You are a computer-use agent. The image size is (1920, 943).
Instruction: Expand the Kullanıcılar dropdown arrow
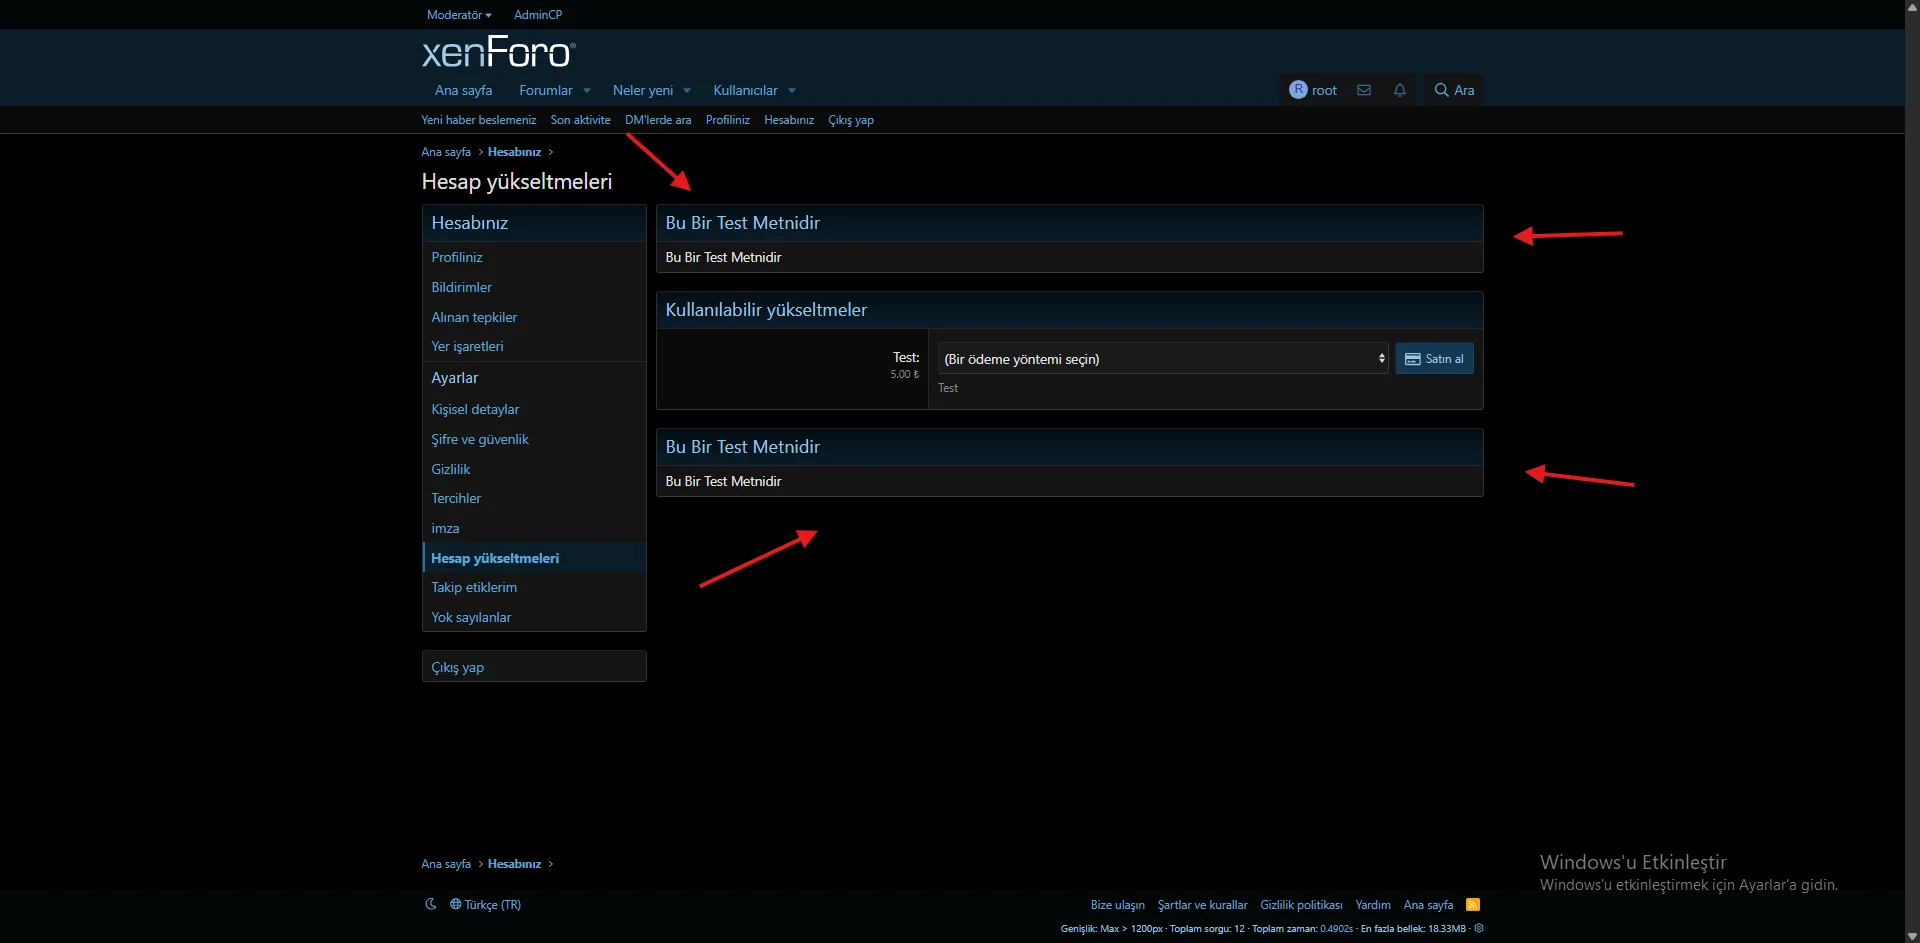(792, 91)
